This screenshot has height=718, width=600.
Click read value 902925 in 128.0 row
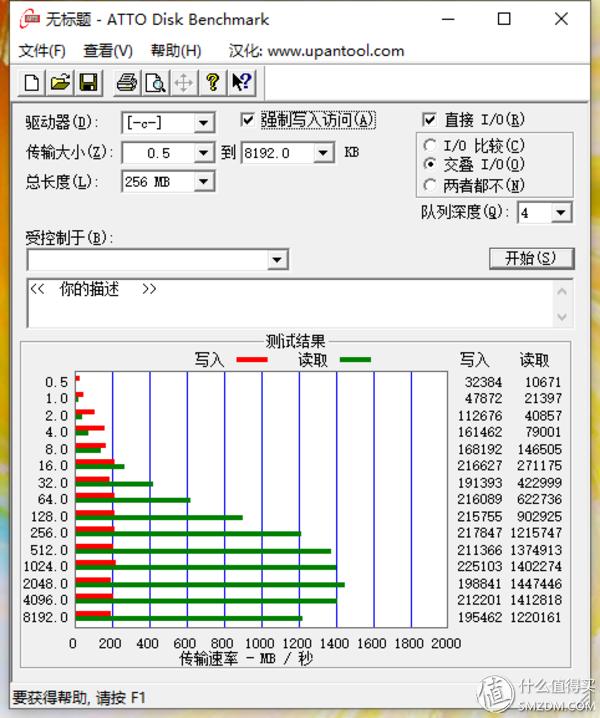pyautogui.click(x=539, y=517)
